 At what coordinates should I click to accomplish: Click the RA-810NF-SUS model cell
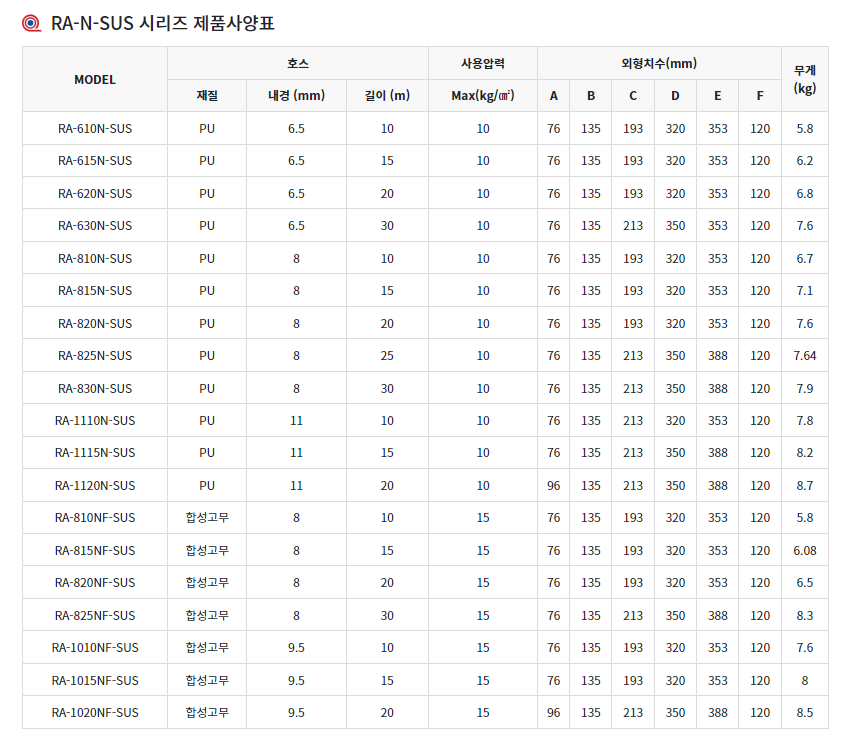(95, 518)
